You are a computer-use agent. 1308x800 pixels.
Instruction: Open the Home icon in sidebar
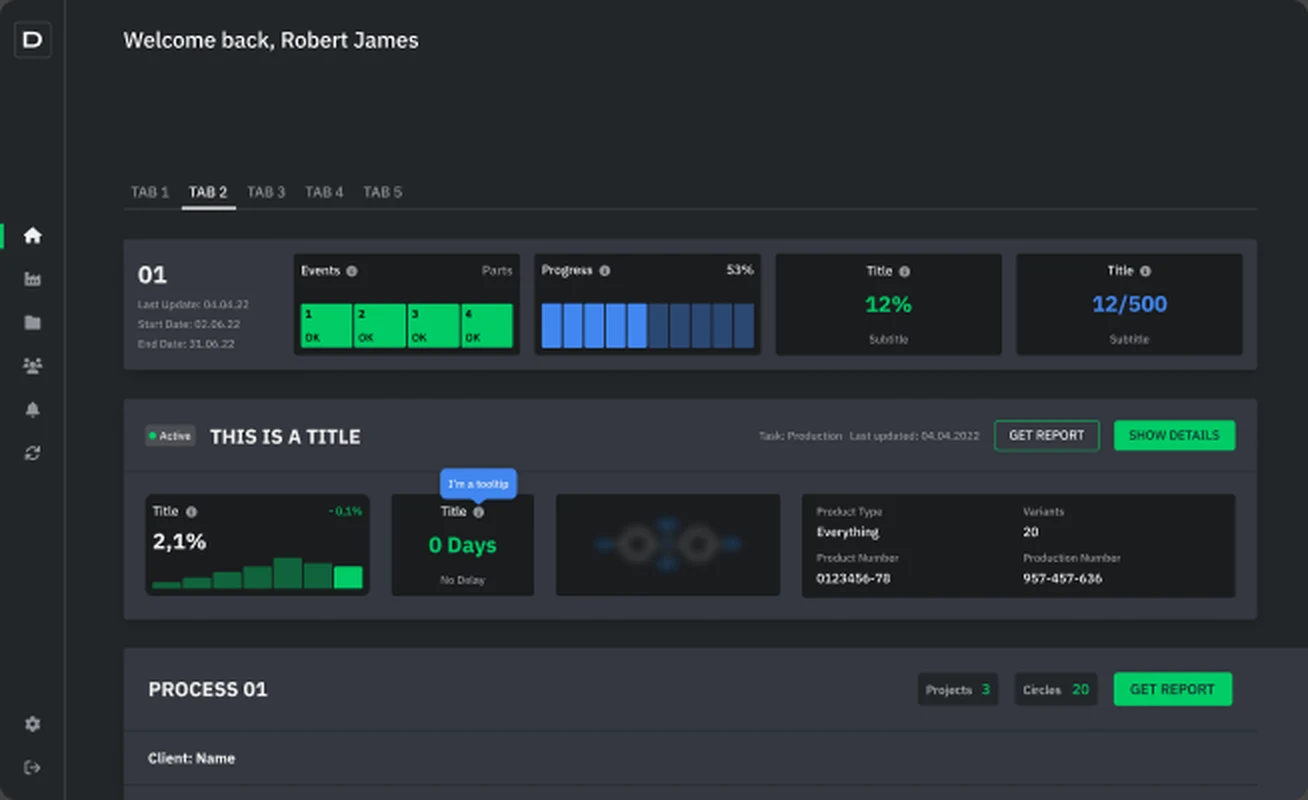[x=33, y=236]
